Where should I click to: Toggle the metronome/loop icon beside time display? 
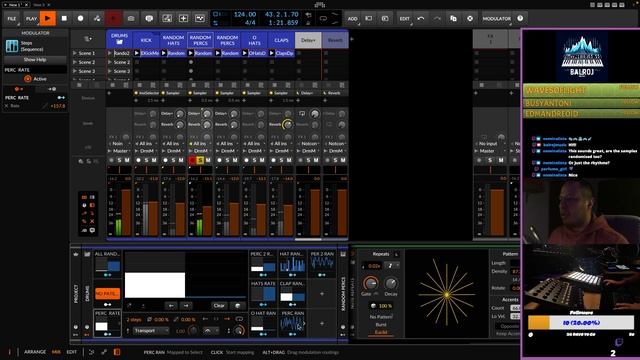(x=323, y=18)
